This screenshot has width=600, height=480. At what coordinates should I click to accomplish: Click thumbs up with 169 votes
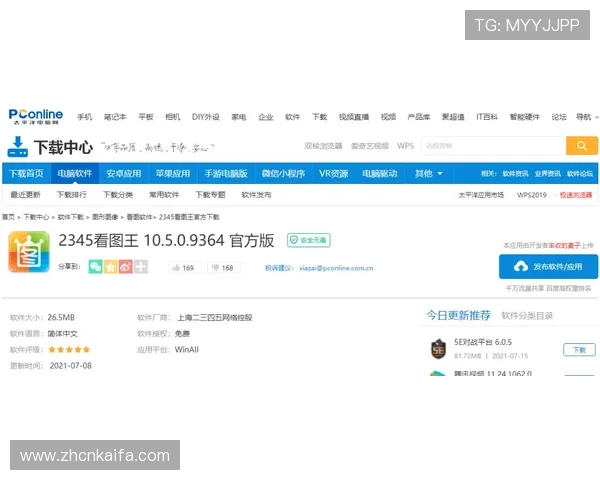[184, 268]
